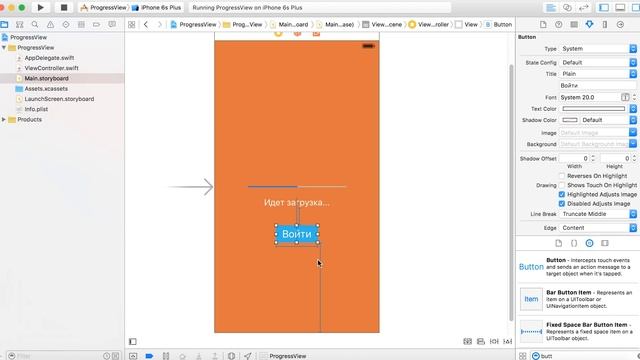Image resolution: width=640 pixels, height=360 pixels.
Task: Open the Test navigator icon
Action: point(66,24)
